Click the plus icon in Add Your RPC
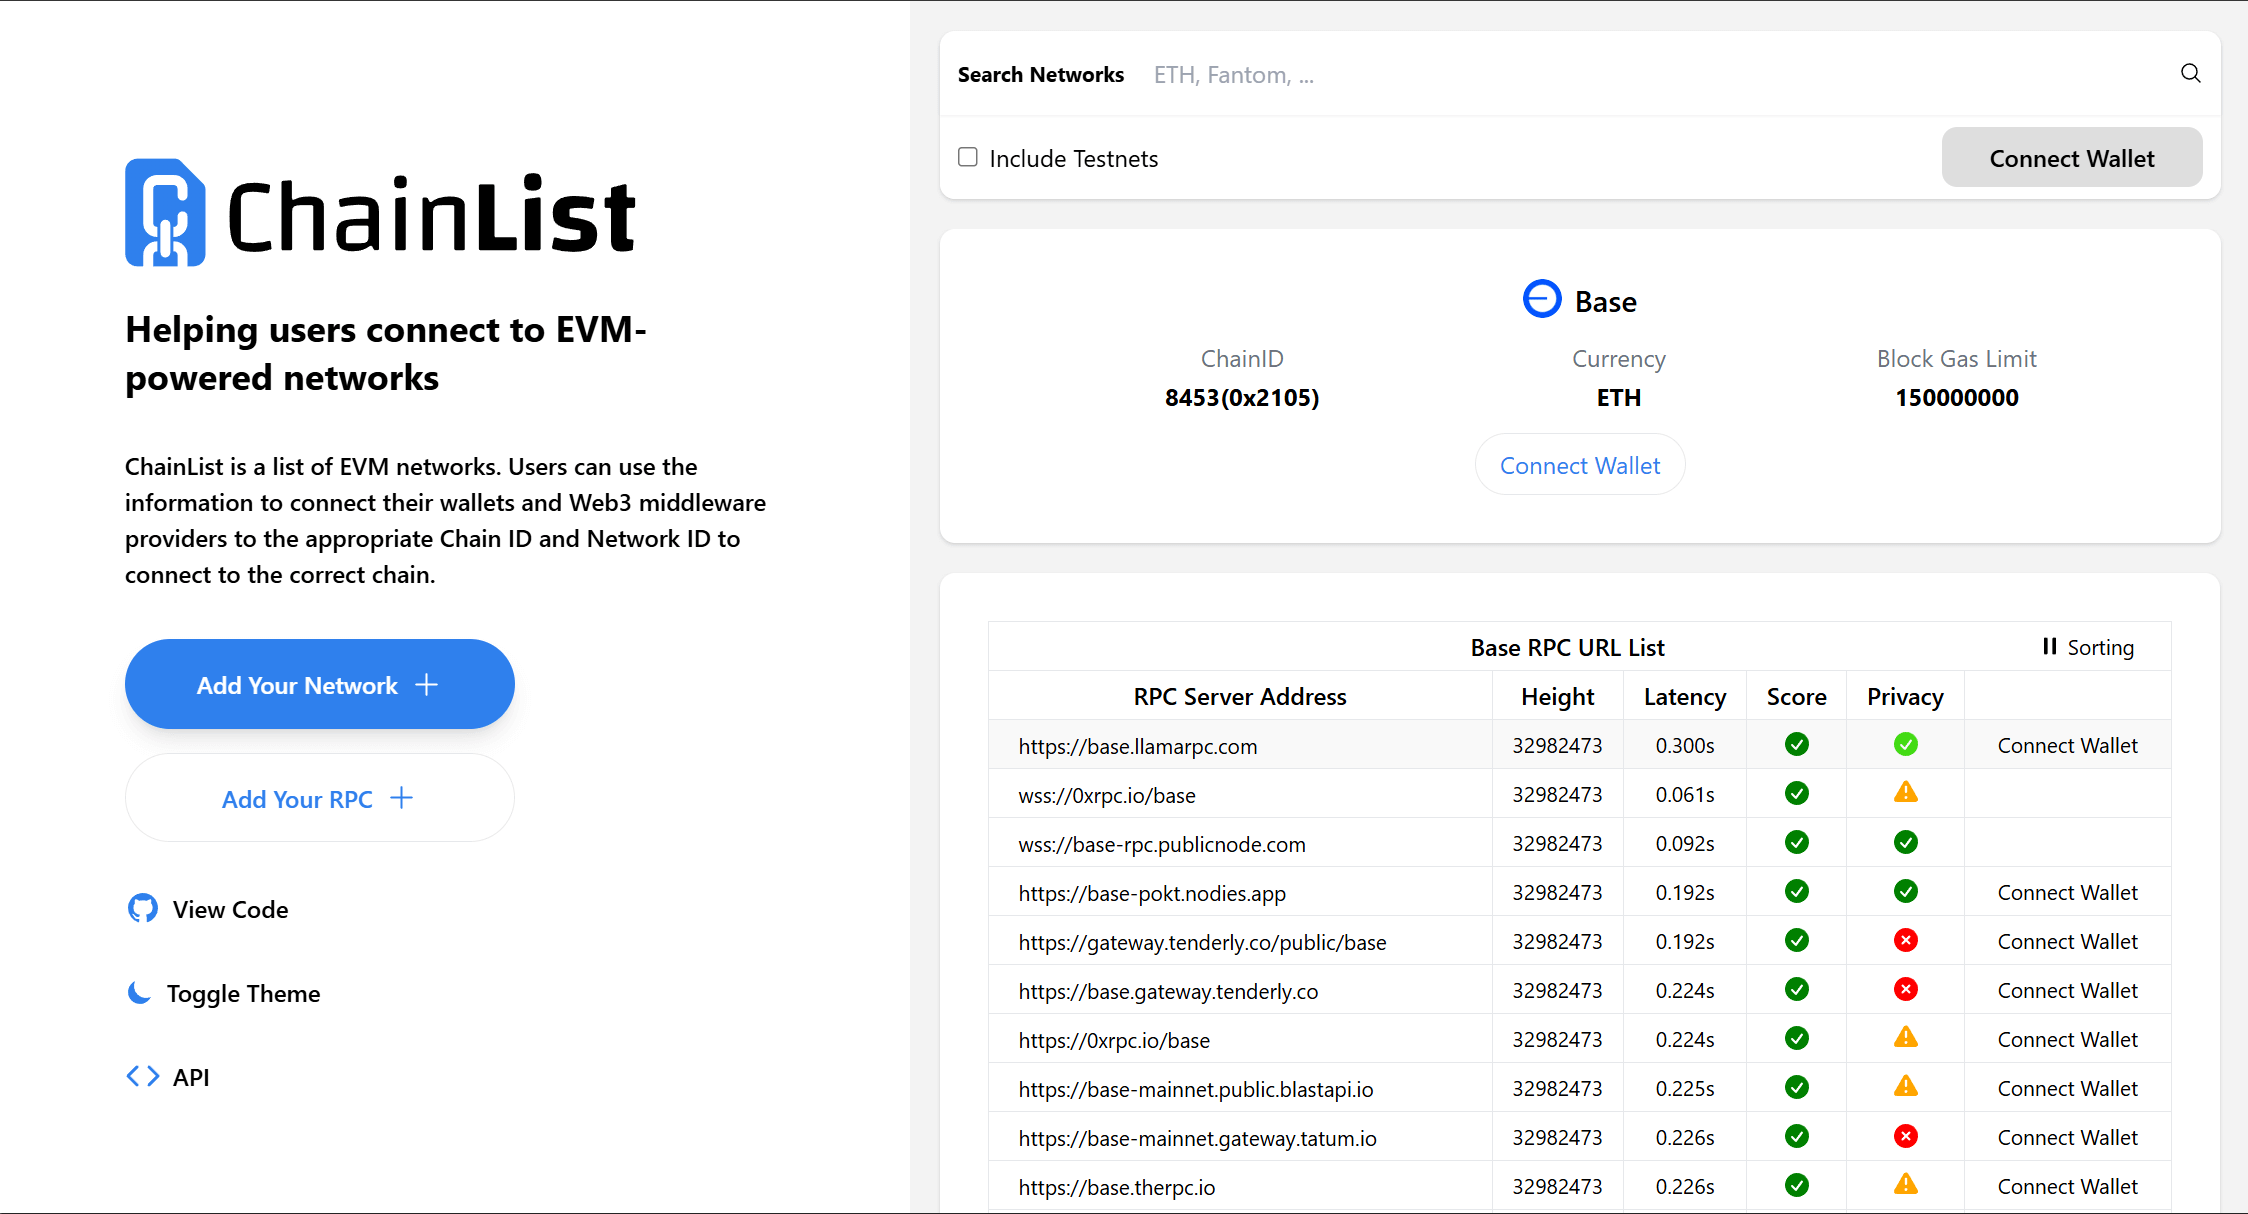Screen dimensions: 2248x1214 pyautogui.click(x=401, y=798)
